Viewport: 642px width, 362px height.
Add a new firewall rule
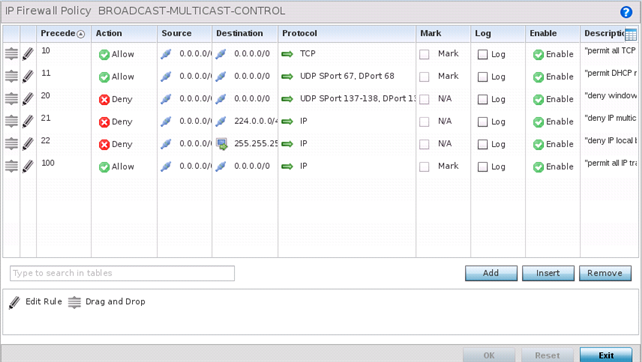[x=491, y=273]
